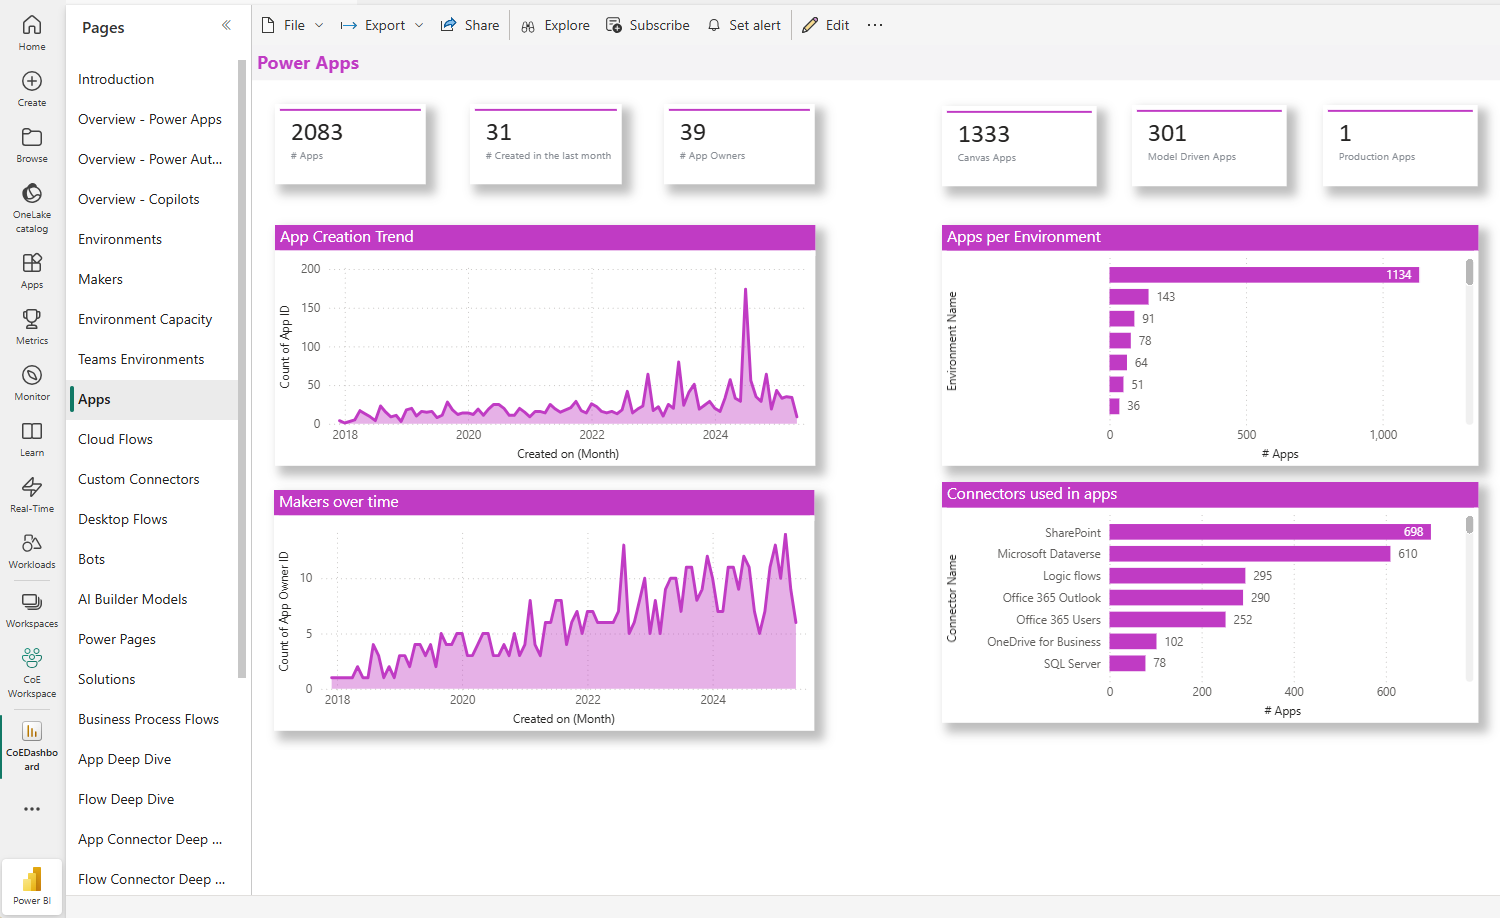Viewport: 1500px width, 918px height.
Task: Click the Office 365 Outlook bar
Action: pos(1176,598)
